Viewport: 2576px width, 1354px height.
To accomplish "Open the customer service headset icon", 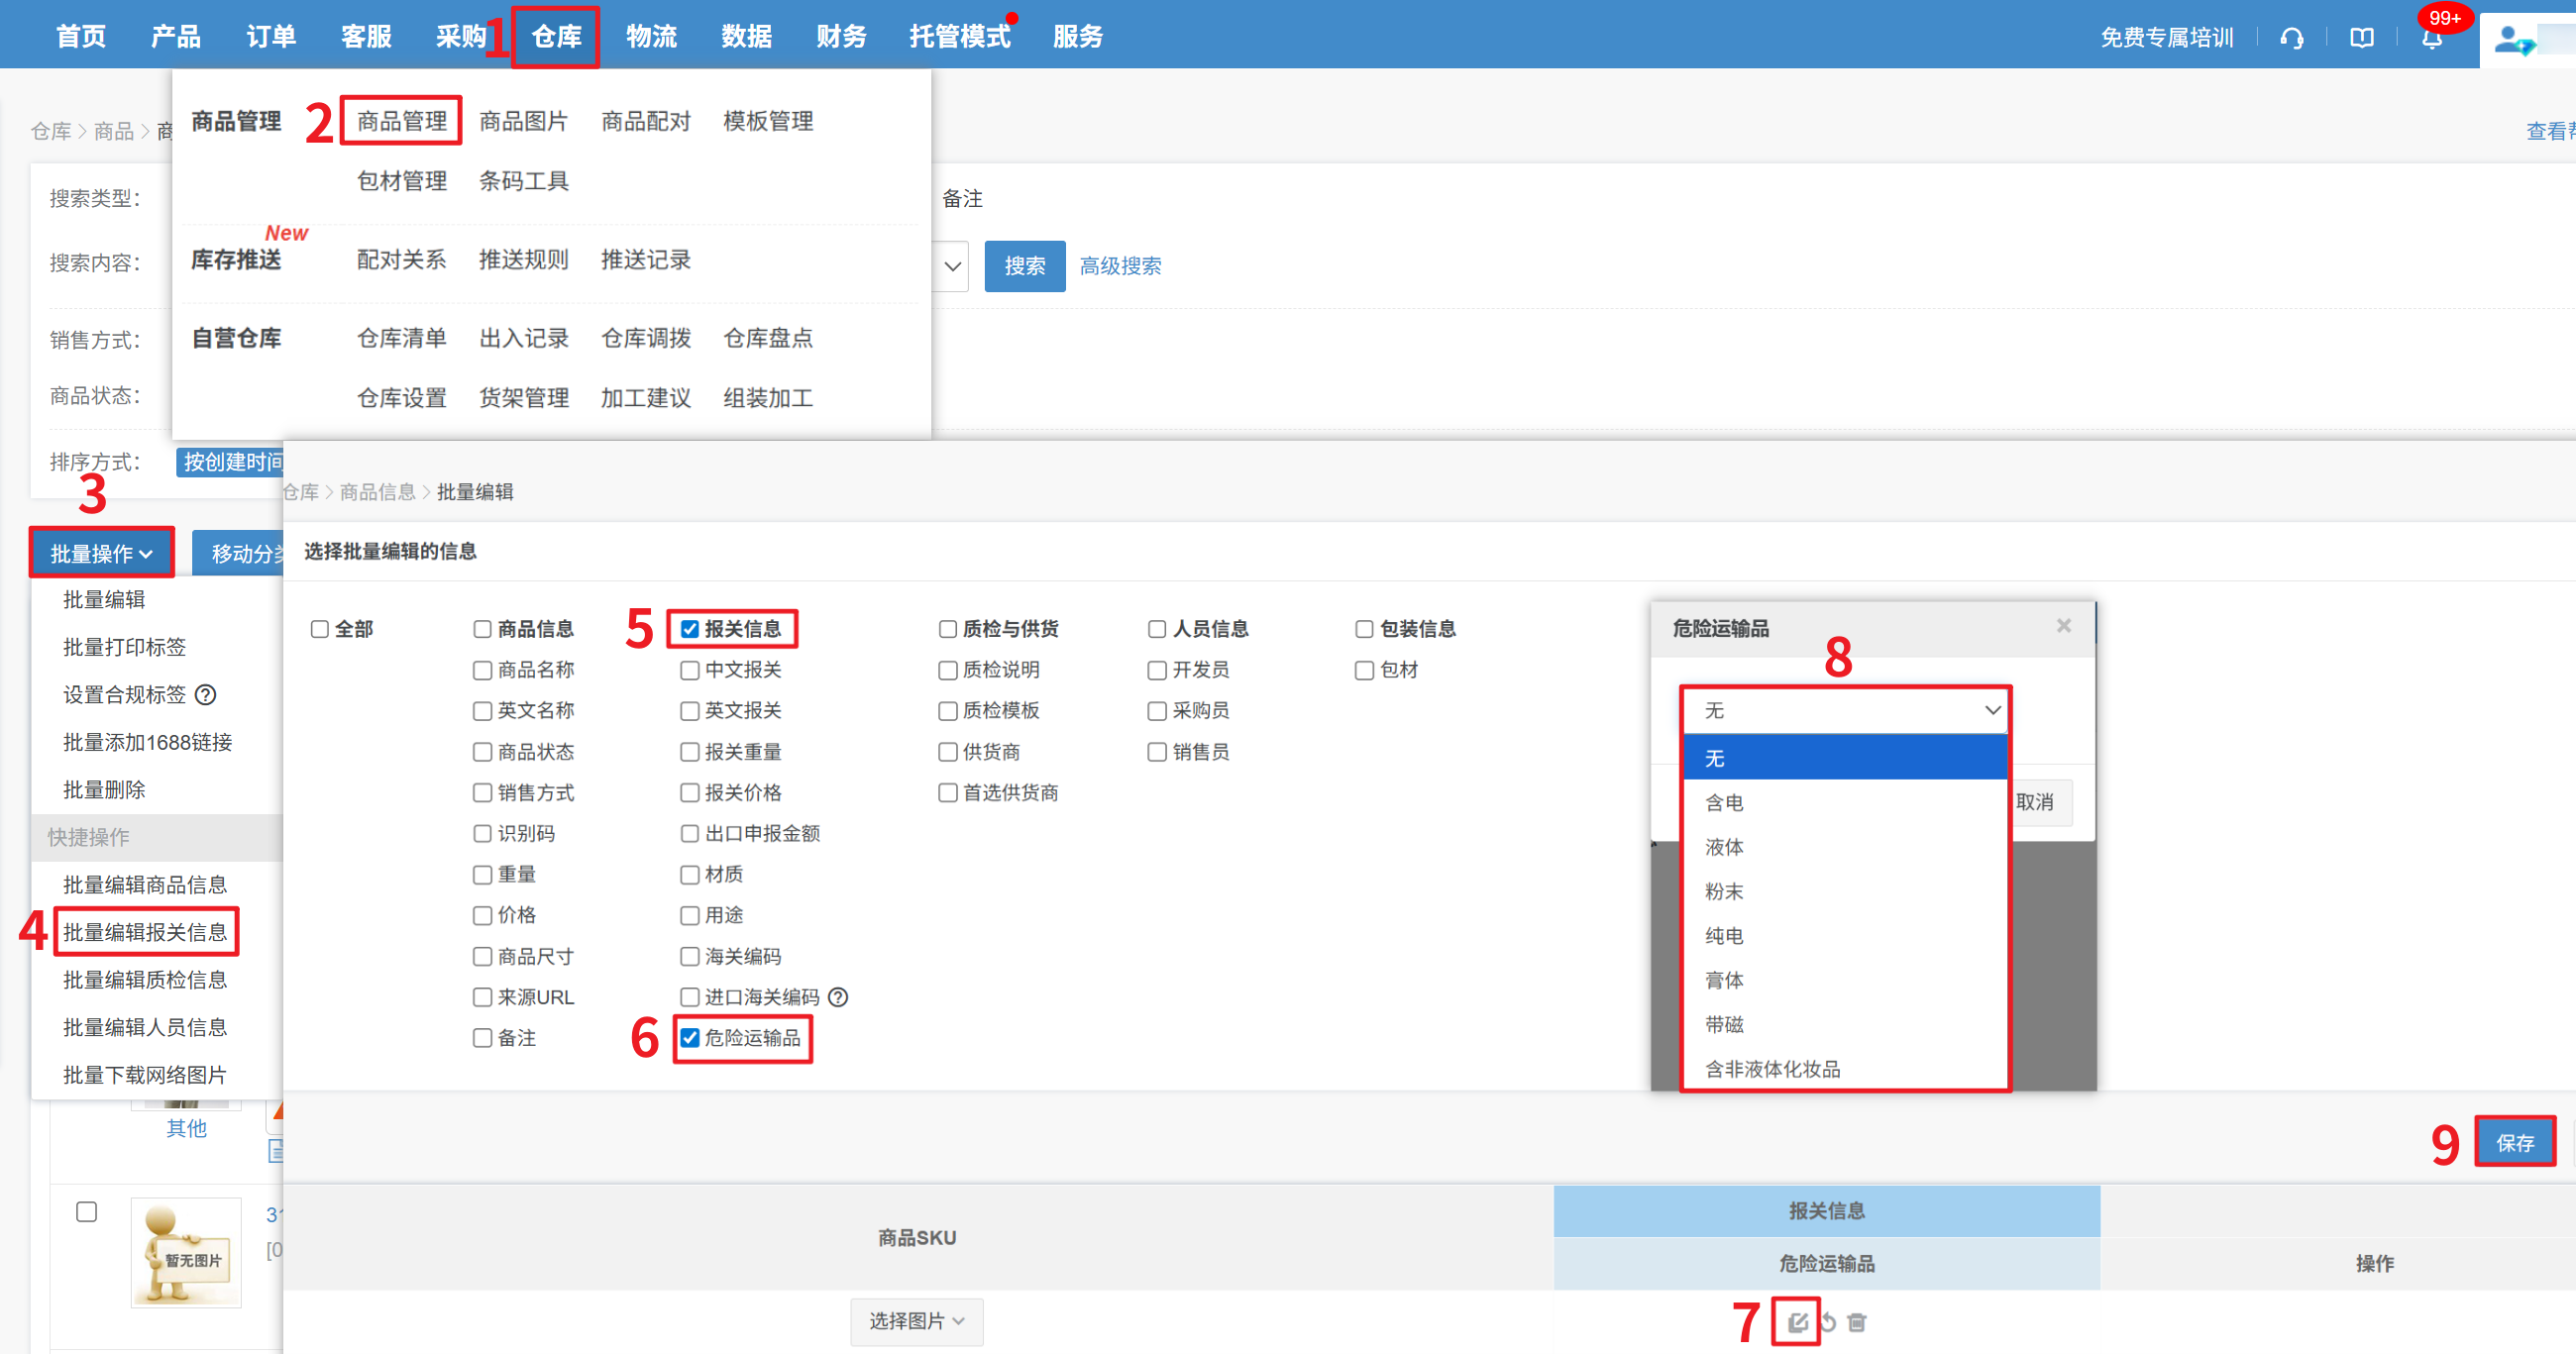I will point(2291,38).
